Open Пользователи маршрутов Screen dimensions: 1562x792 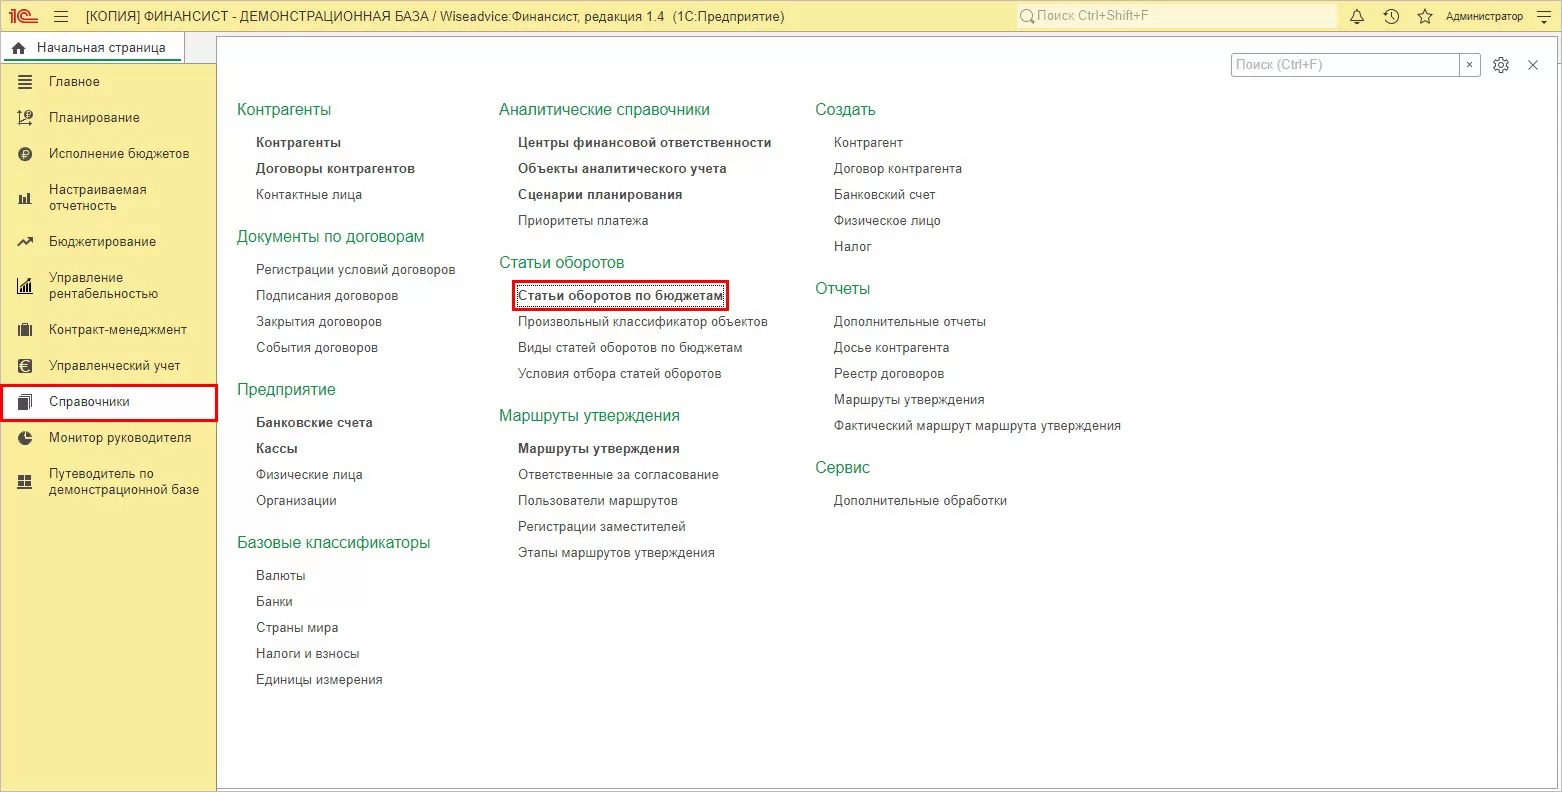[598, 501]
